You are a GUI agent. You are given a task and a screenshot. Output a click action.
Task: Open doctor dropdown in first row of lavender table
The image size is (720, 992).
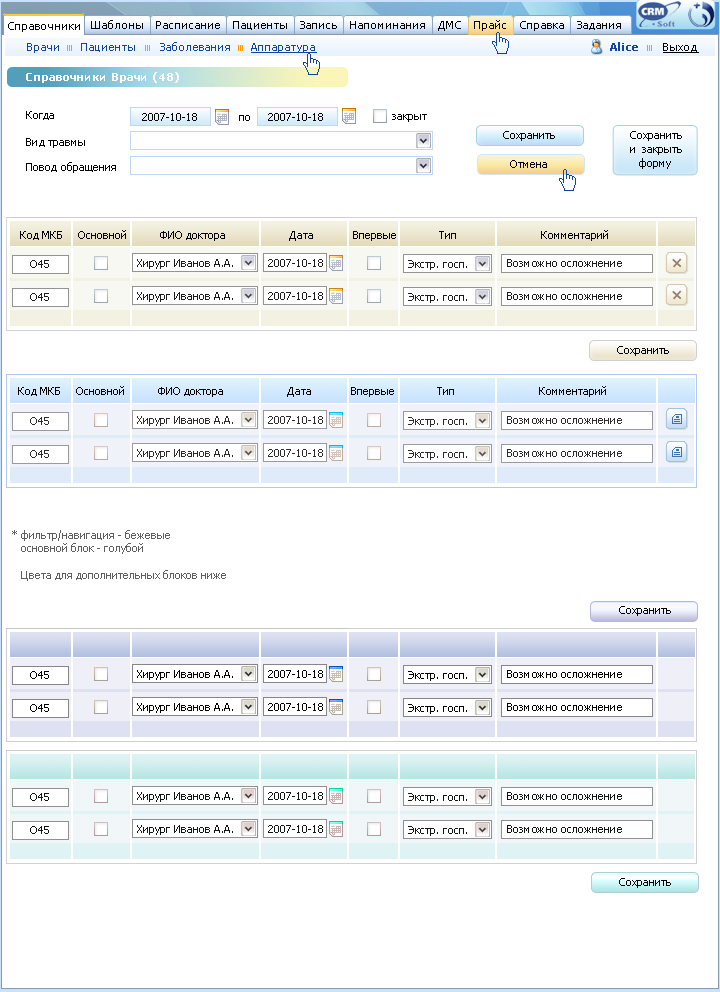point(249,674)
